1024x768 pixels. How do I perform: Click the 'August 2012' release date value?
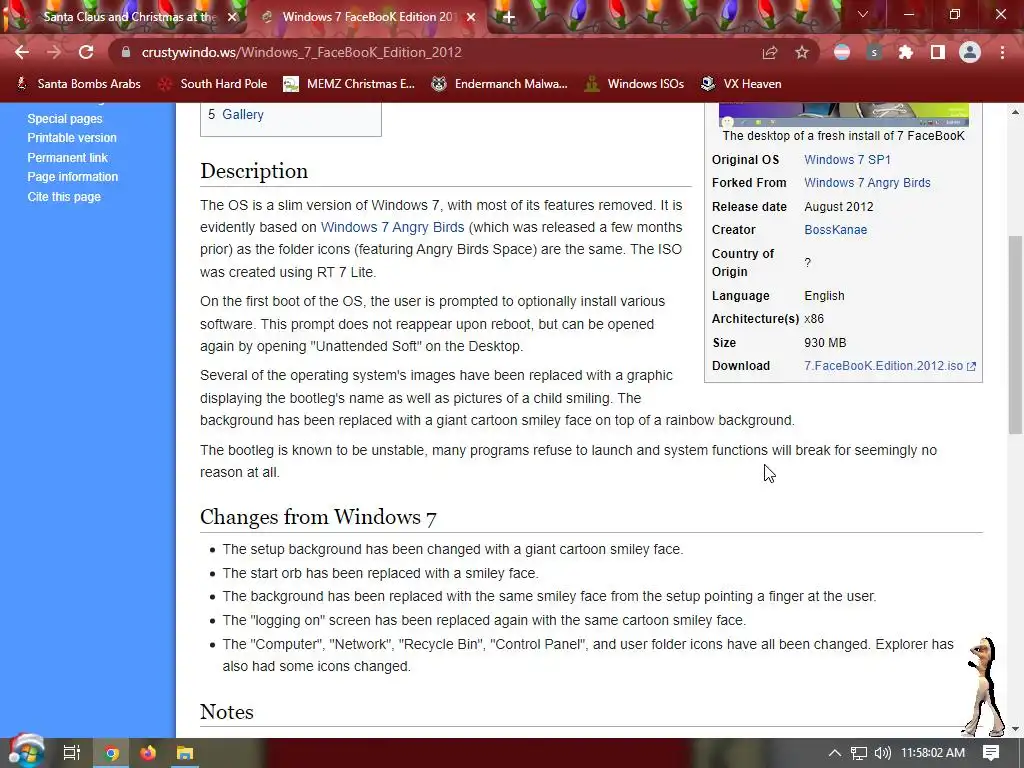point(839,206)
